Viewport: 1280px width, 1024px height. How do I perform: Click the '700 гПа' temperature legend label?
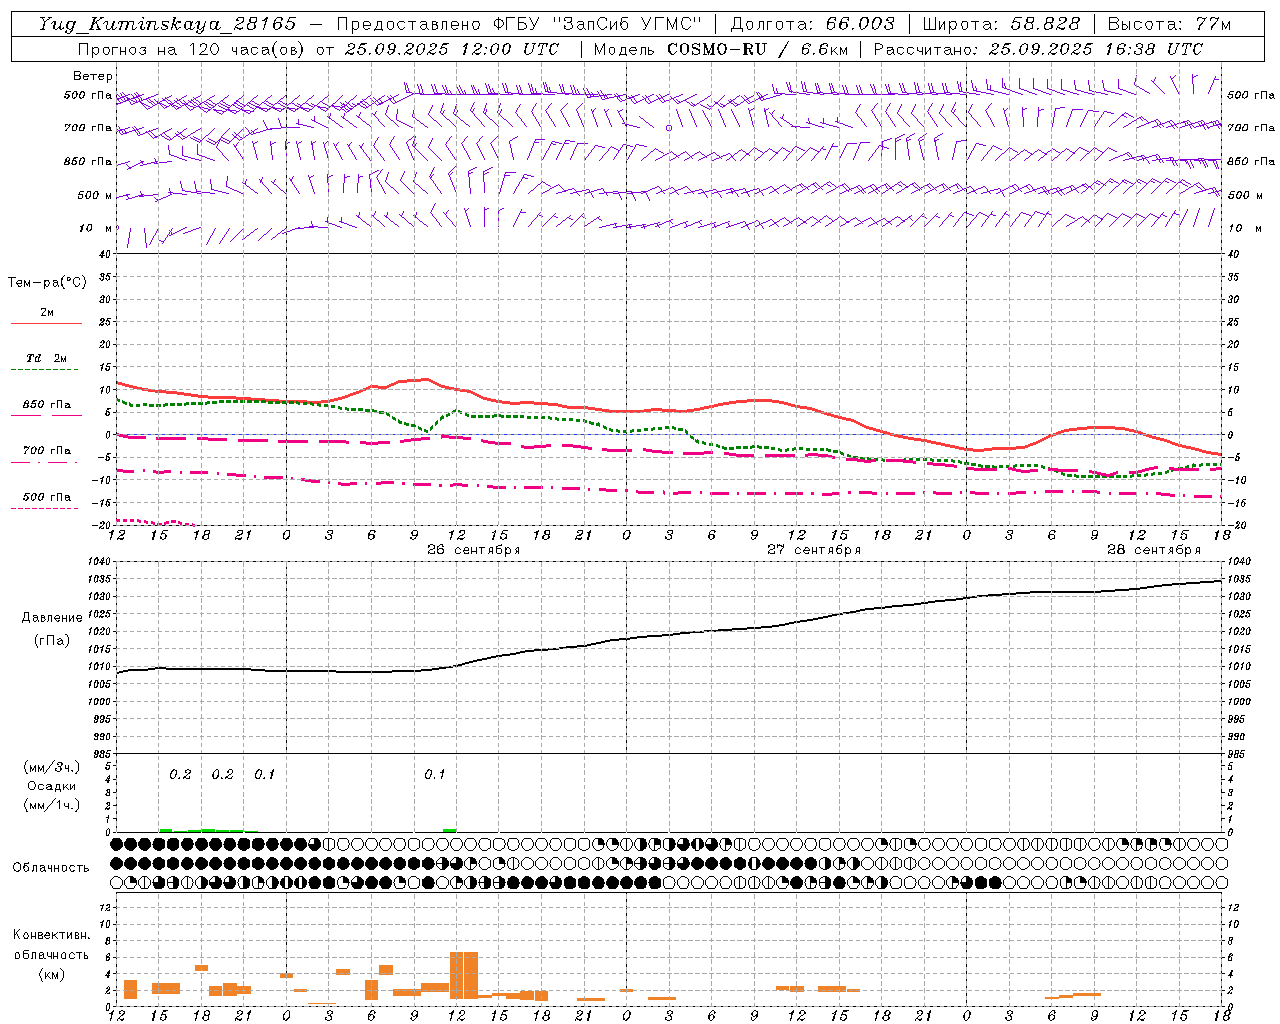click(x=47, y=451)
